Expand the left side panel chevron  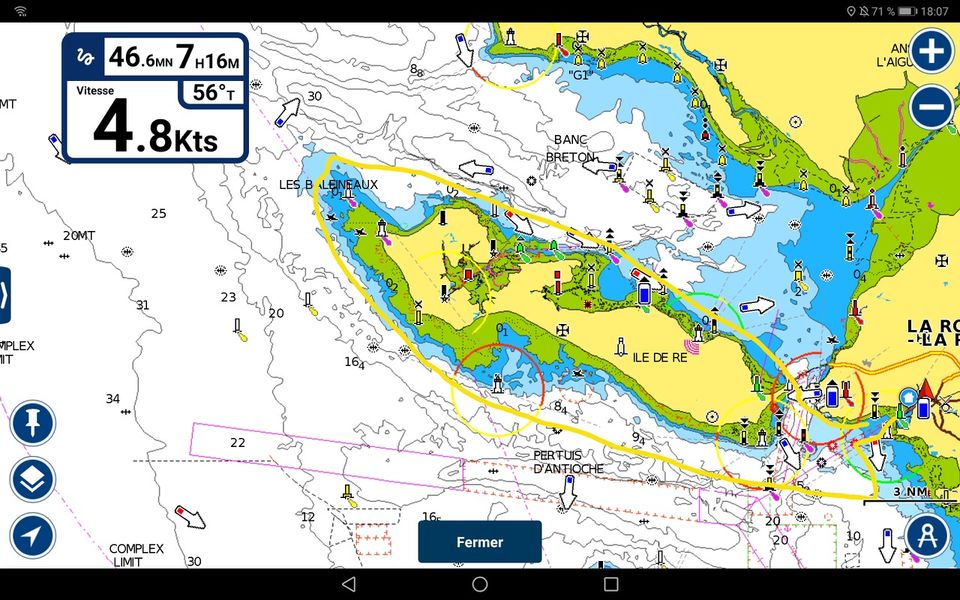pyautogui.click(x=4, y=295)
